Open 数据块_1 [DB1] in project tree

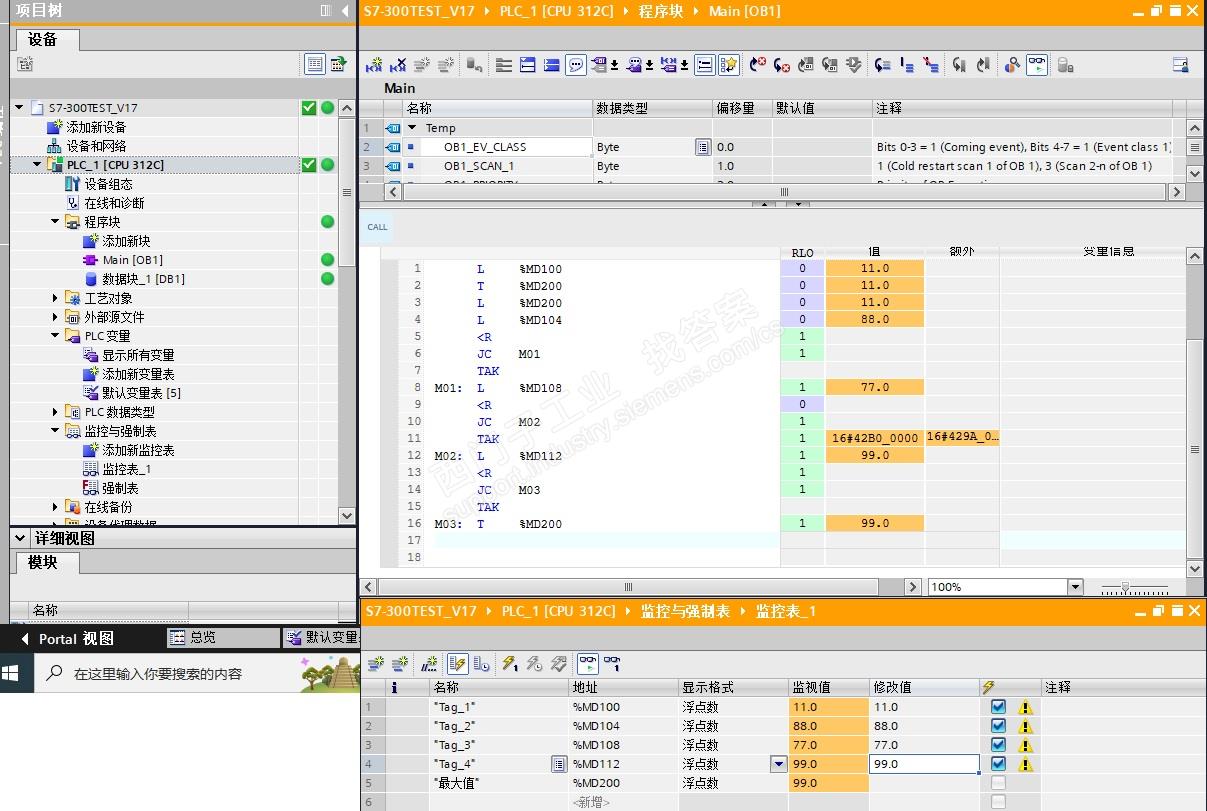click(143, 279)
